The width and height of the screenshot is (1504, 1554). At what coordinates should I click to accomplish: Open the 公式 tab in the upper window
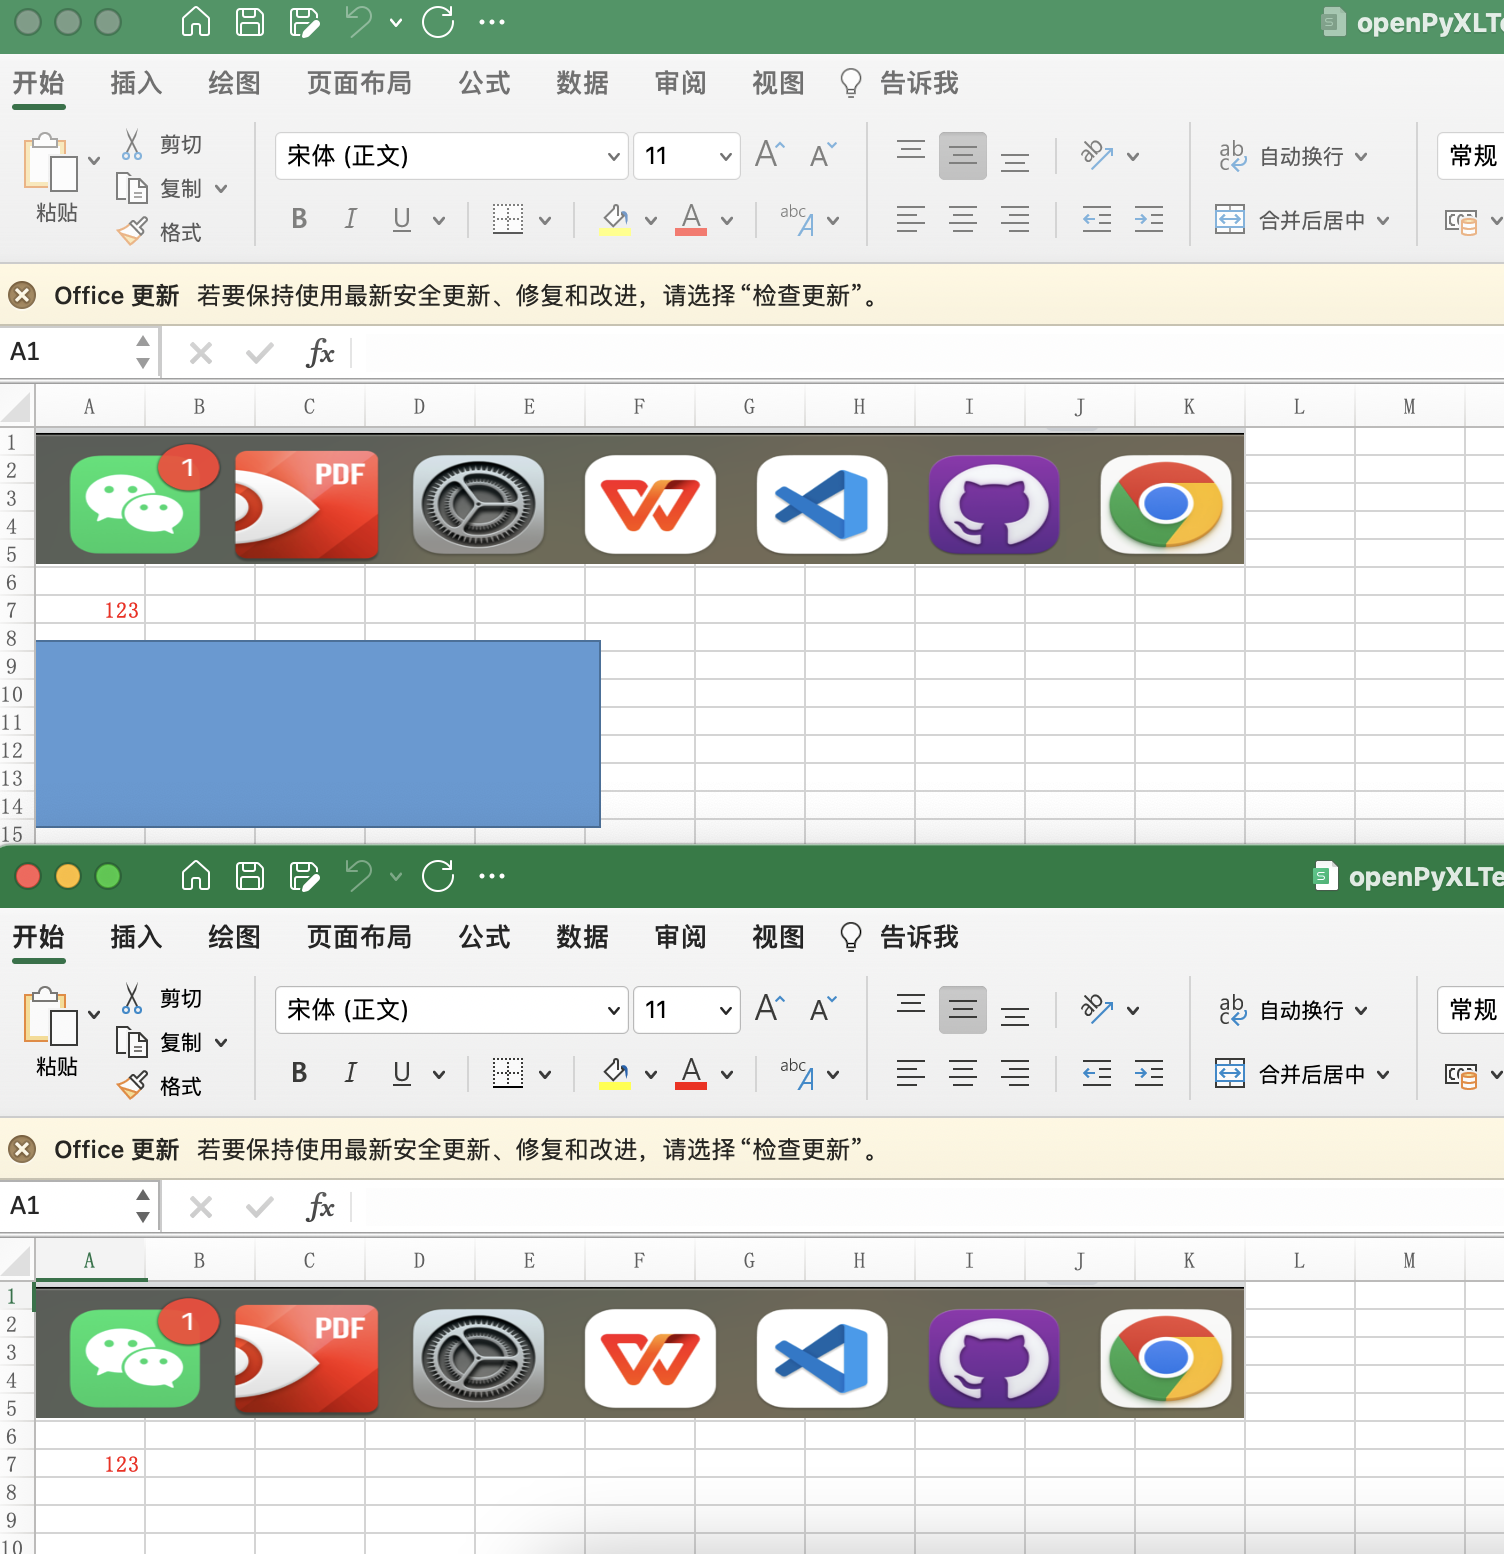tap(484, 83)
